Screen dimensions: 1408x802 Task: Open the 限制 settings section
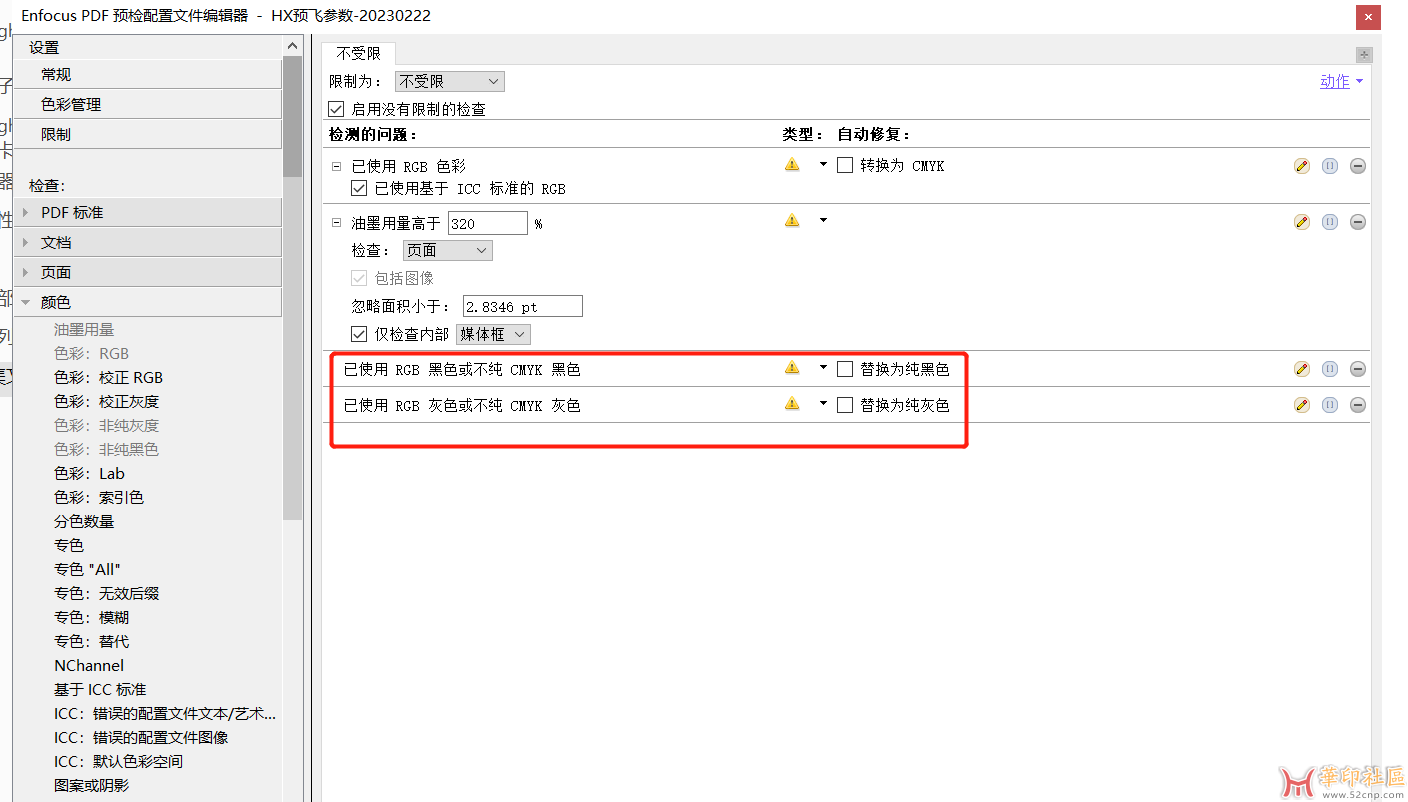click(x=147, y=135)
